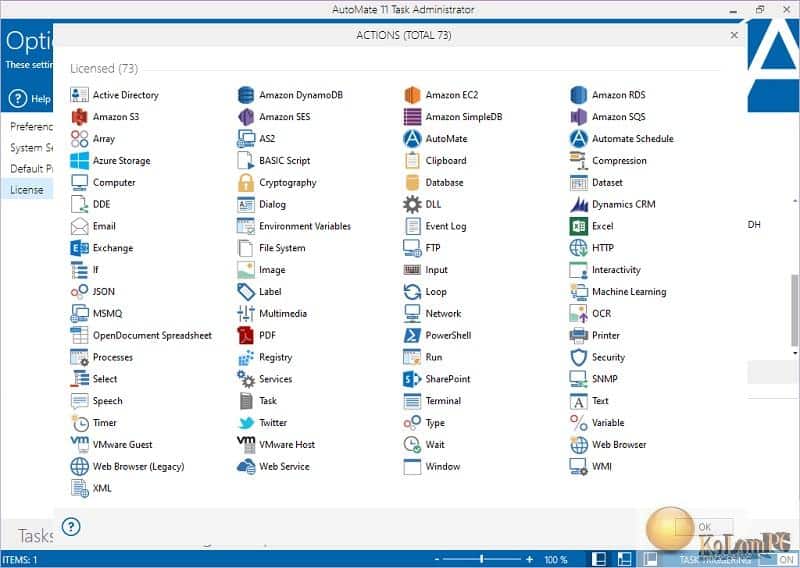Click the File System label
800x568 pixels.
point(282,248)
